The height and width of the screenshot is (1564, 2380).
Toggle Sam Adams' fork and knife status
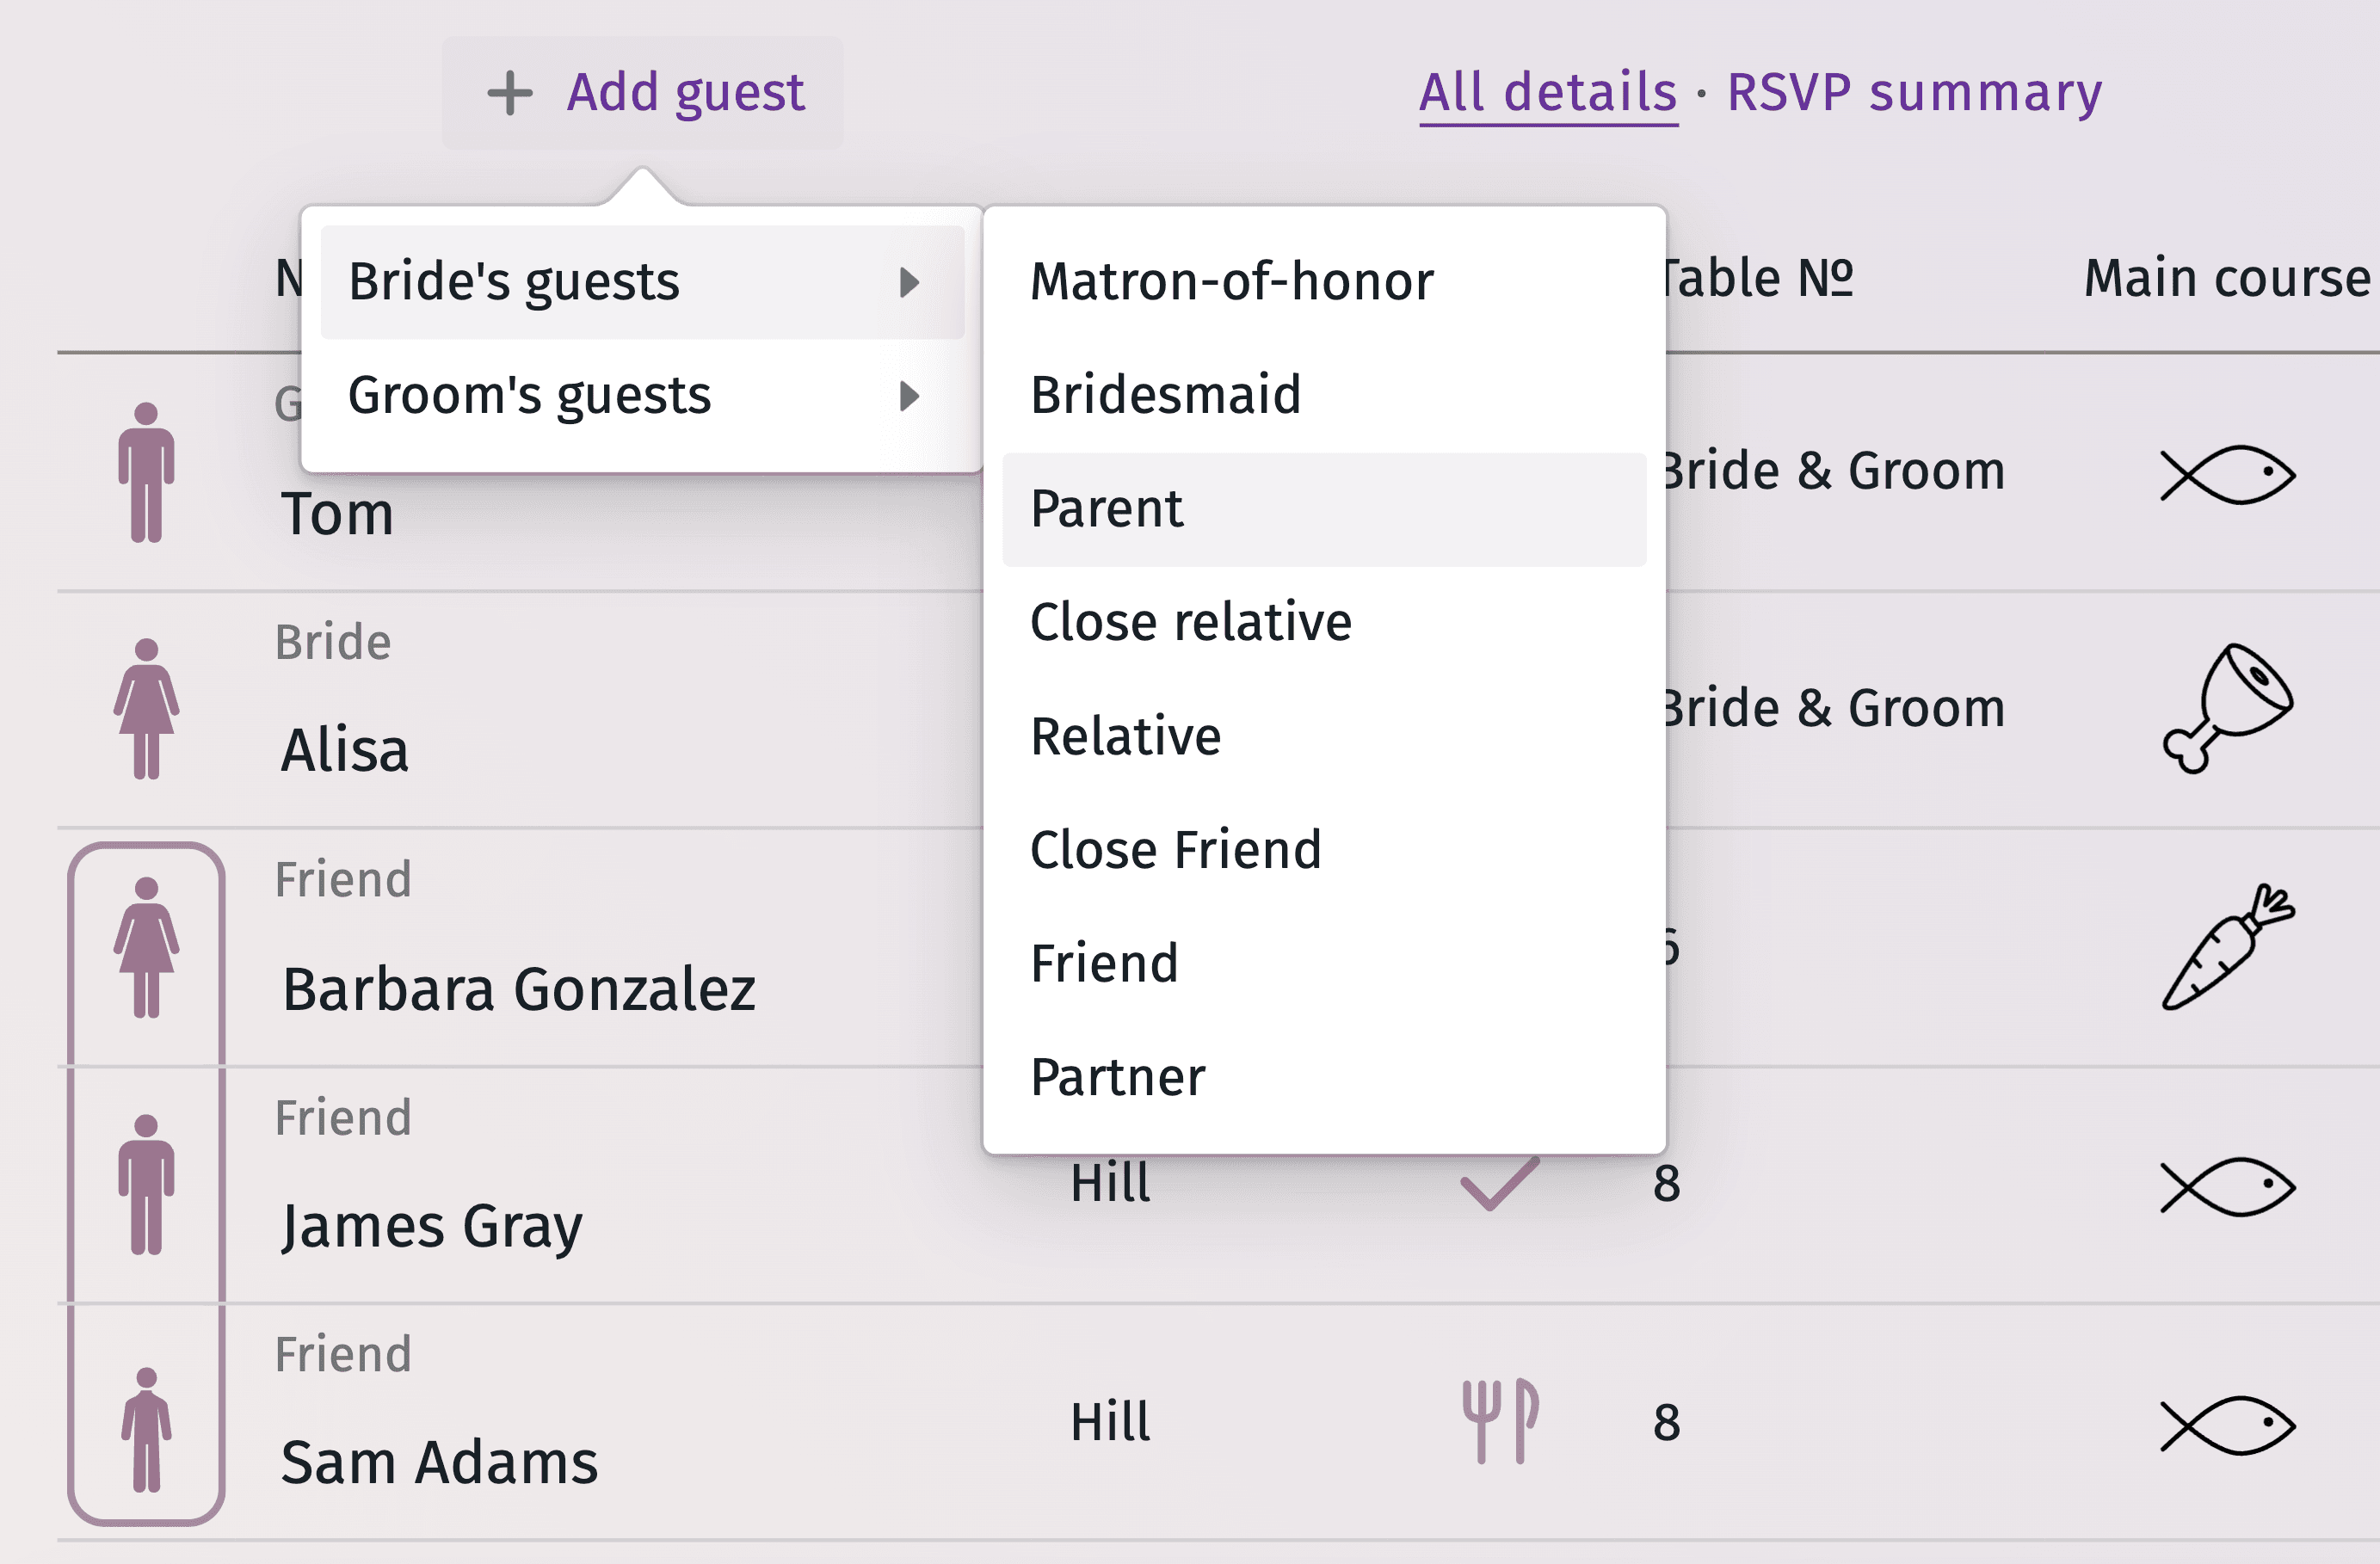(1499, 1421)
